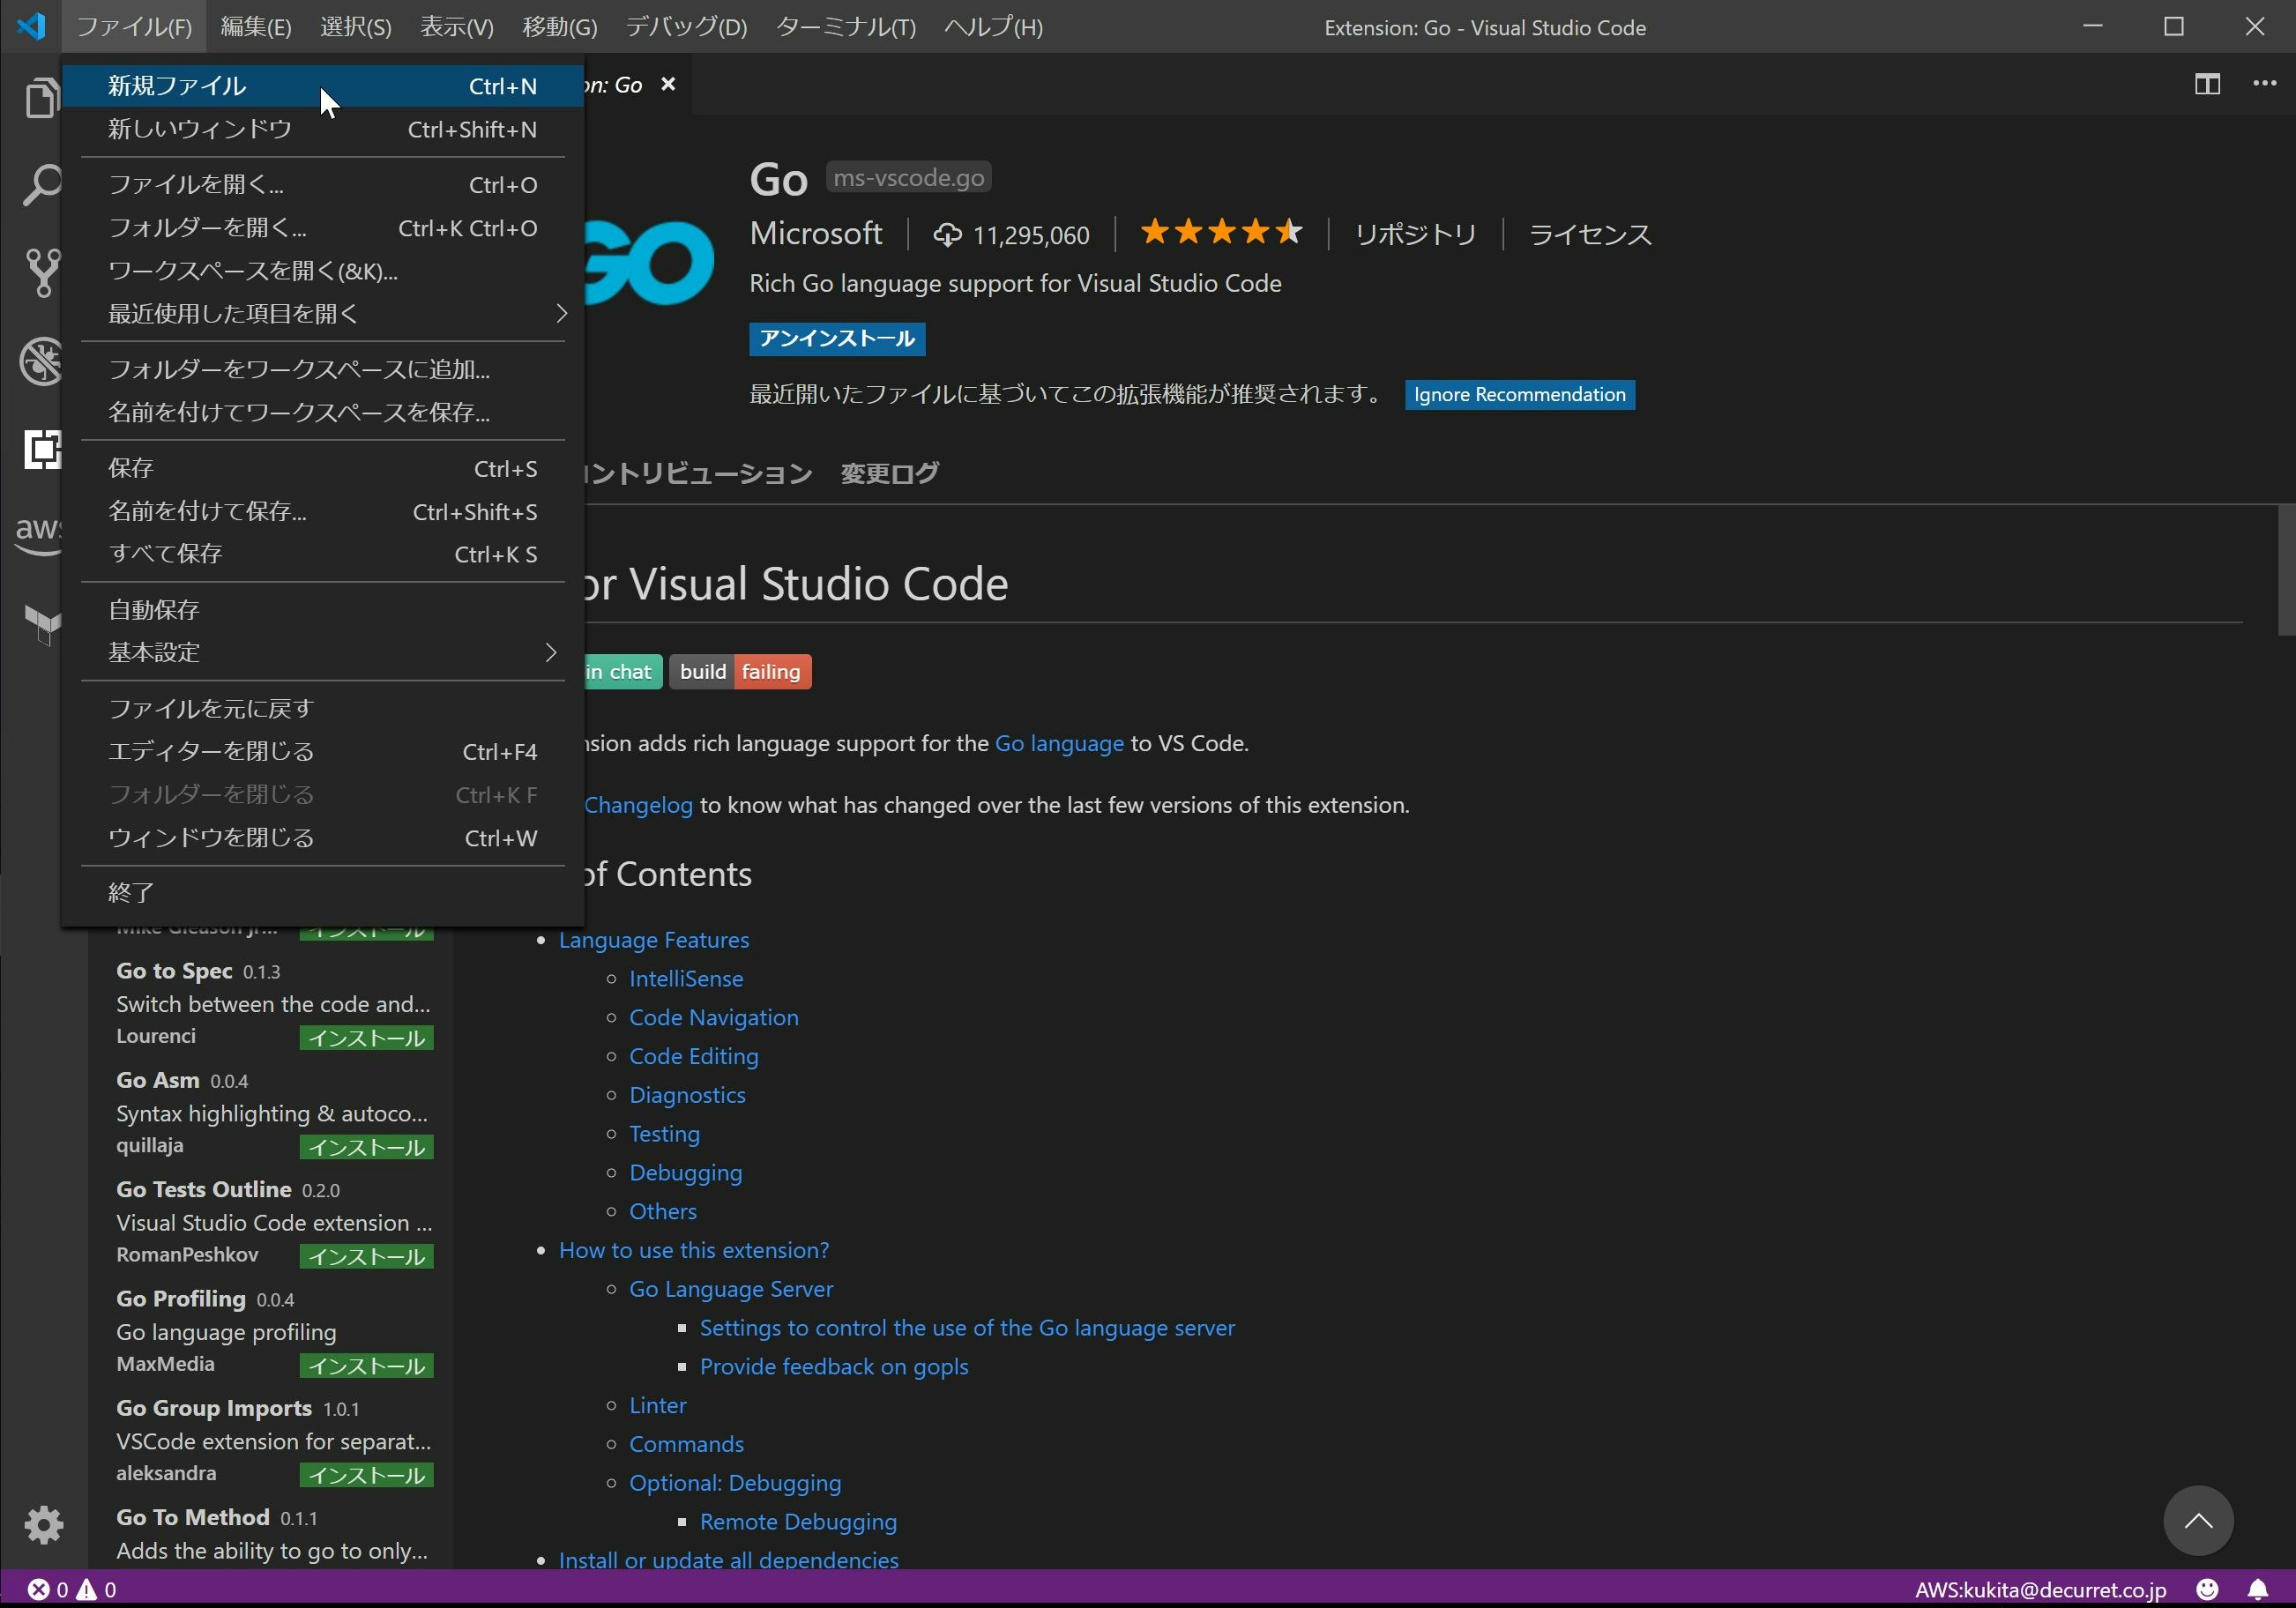Open the AWS explorer sidebar icon
Viewport: 2296px width, 1608px height.
pyautogui.click(x=40, y=531)
